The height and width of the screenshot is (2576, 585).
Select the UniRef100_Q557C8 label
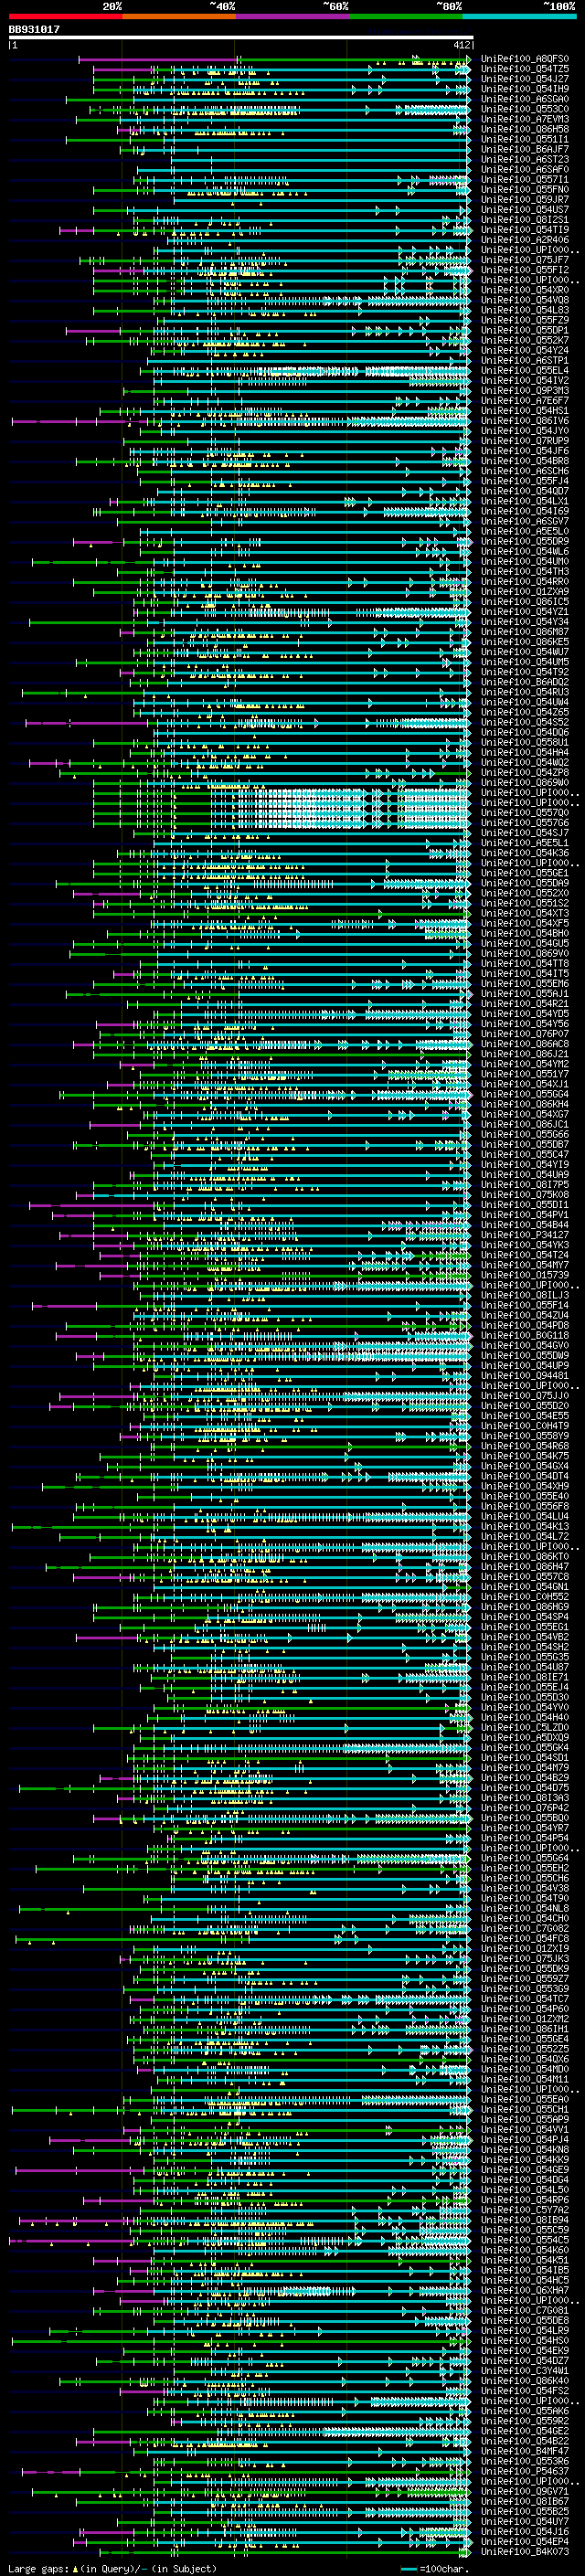coord(525,1576)
